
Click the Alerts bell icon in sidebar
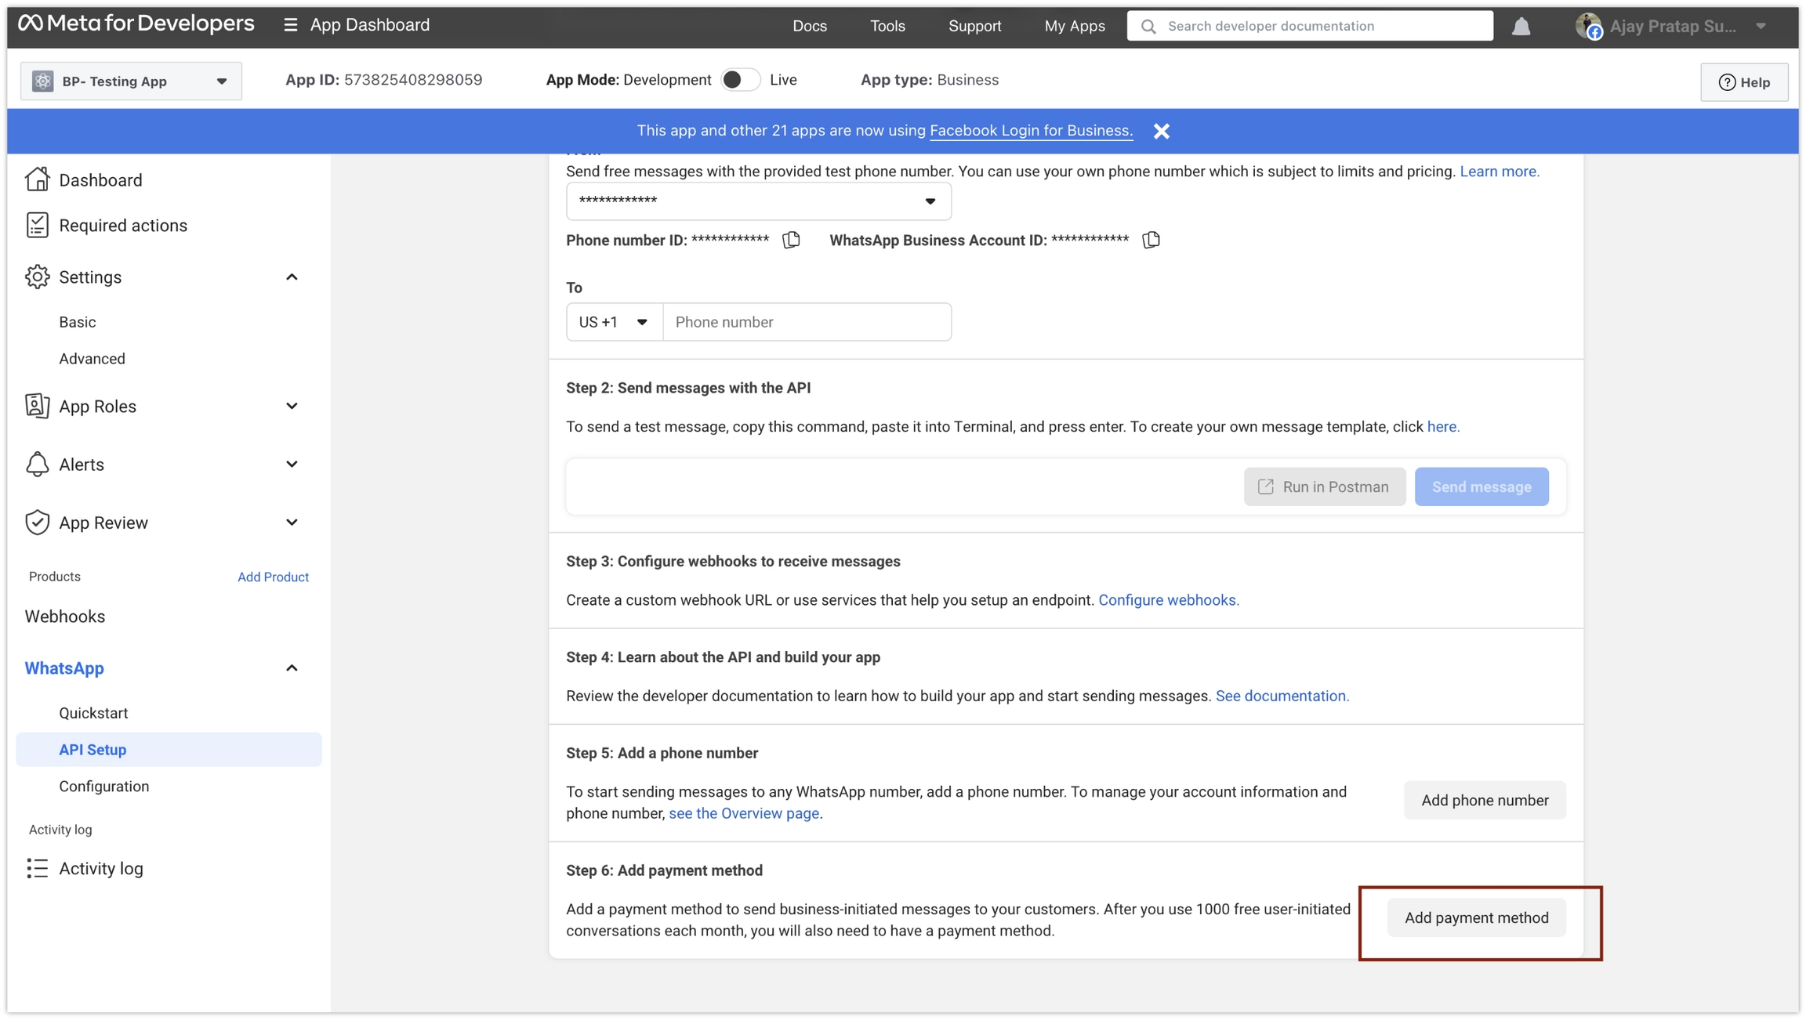pyautogui.click(x=37, y=463)
